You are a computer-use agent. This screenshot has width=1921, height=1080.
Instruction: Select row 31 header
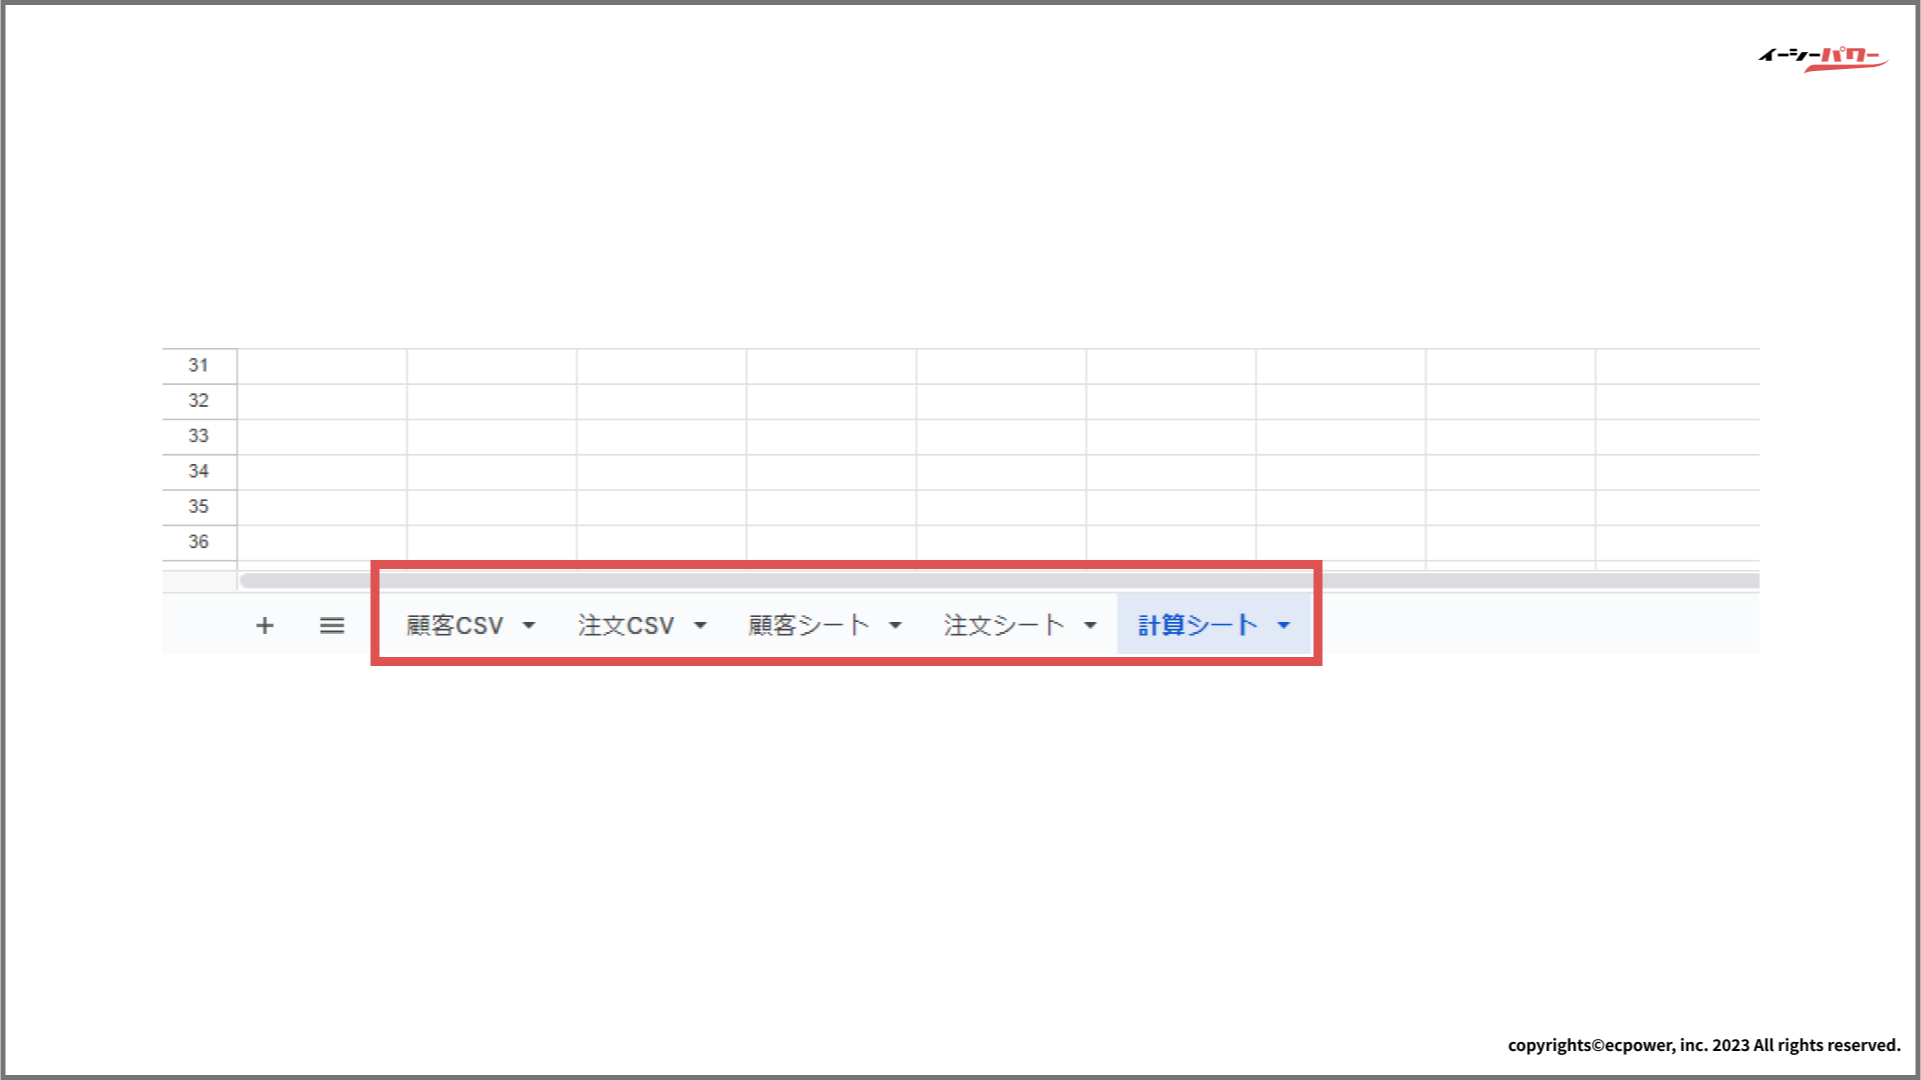[199, 366]
